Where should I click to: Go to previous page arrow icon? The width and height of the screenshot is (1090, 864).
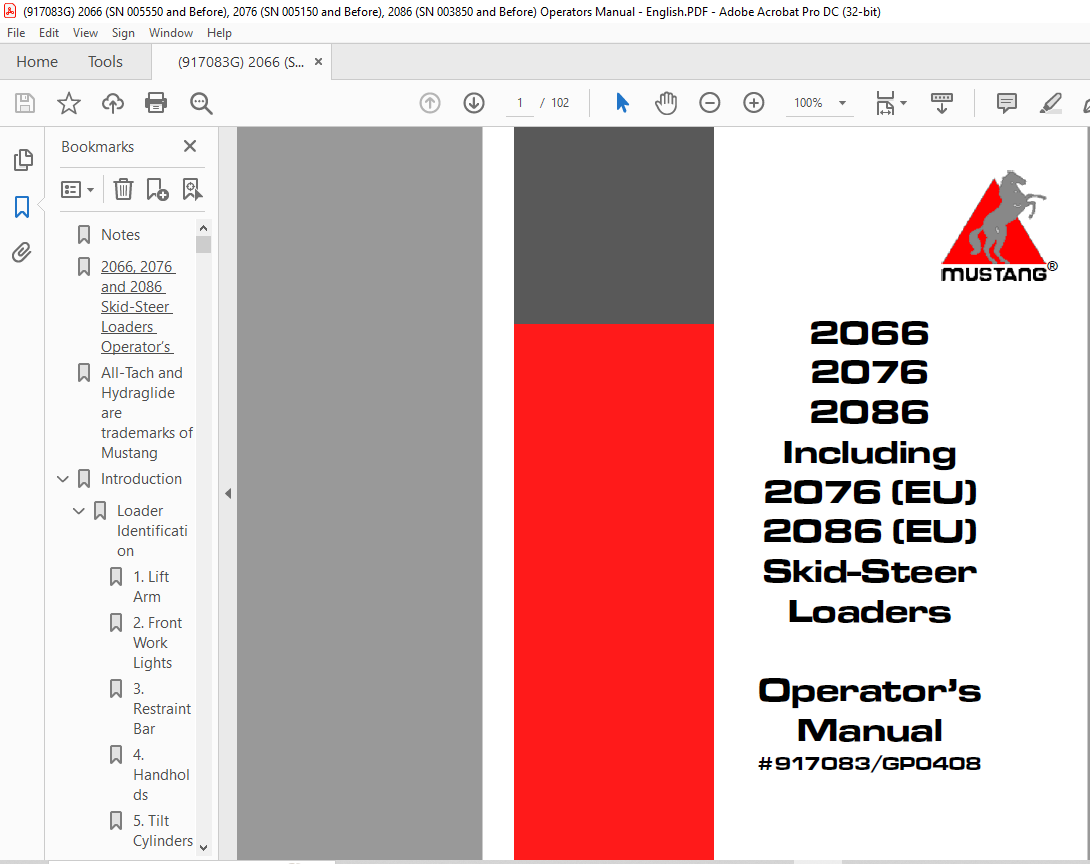430,103
